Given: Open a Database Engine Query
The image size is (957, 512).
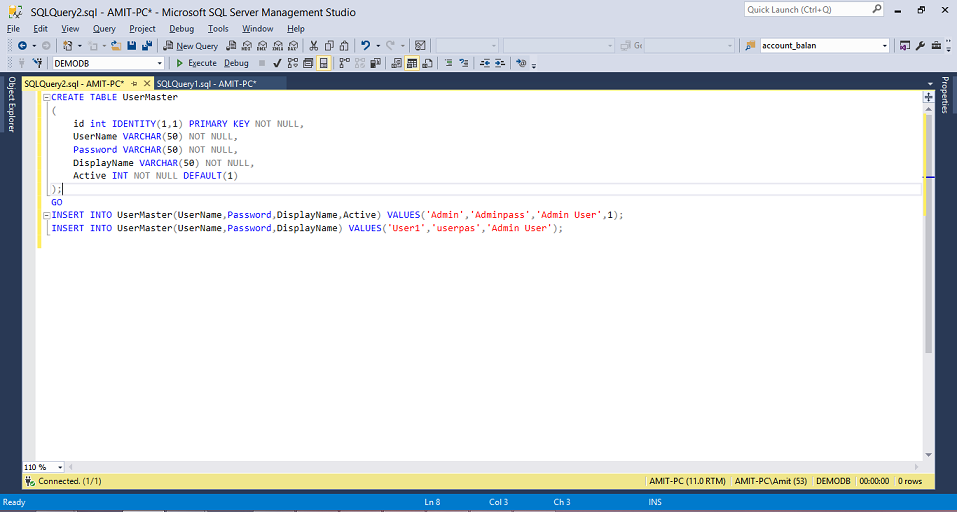Looking at the screenshot, I should click(x=231, y=45).
